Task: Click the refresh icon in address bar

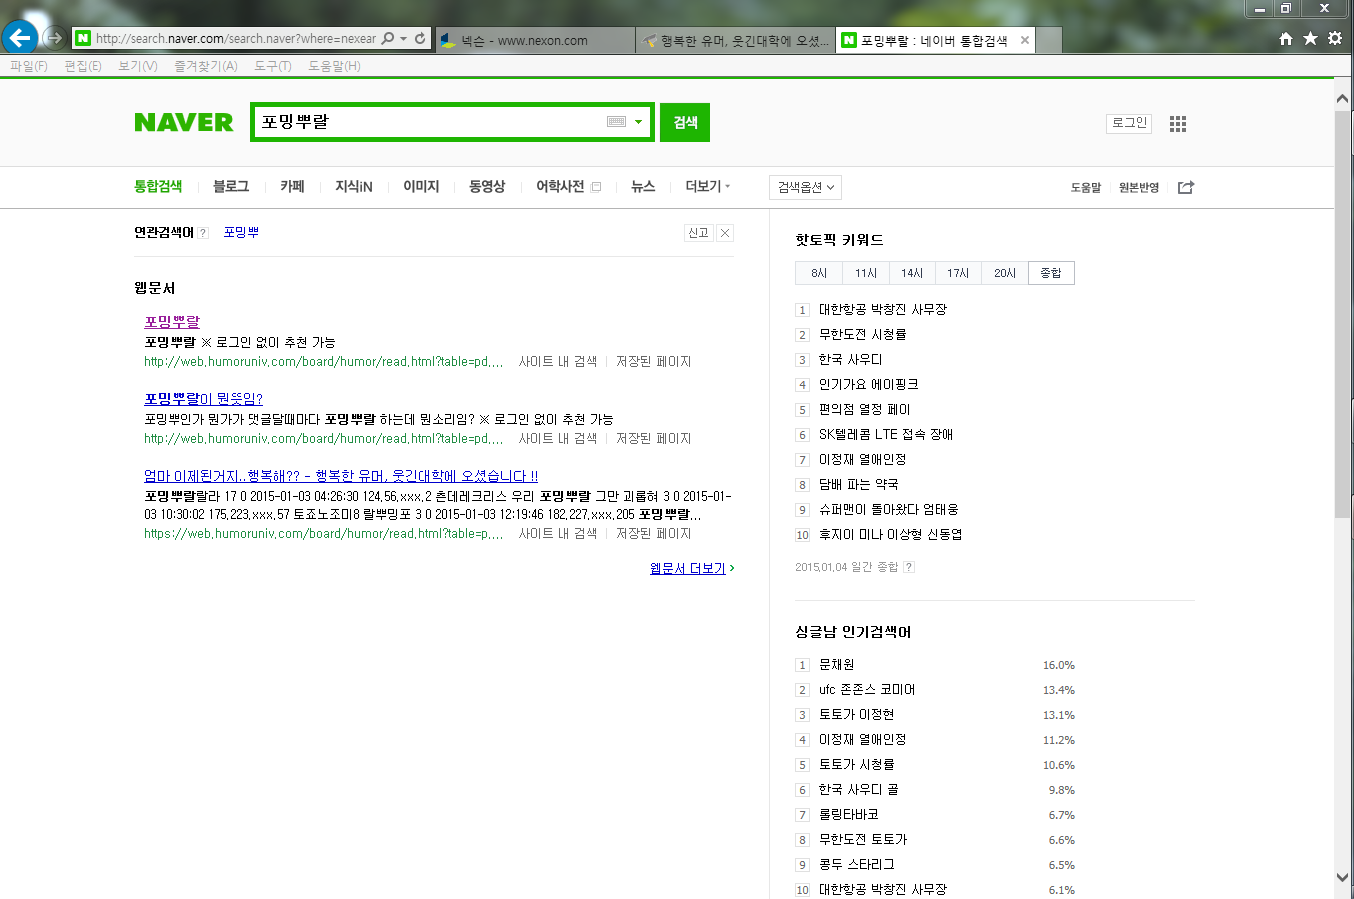Action: (420, 39)
